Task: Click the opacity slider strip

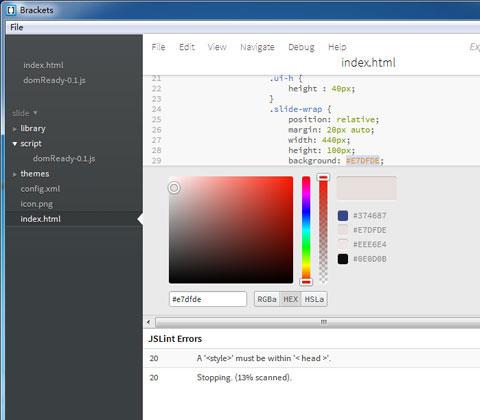Action: click(323, 230)
